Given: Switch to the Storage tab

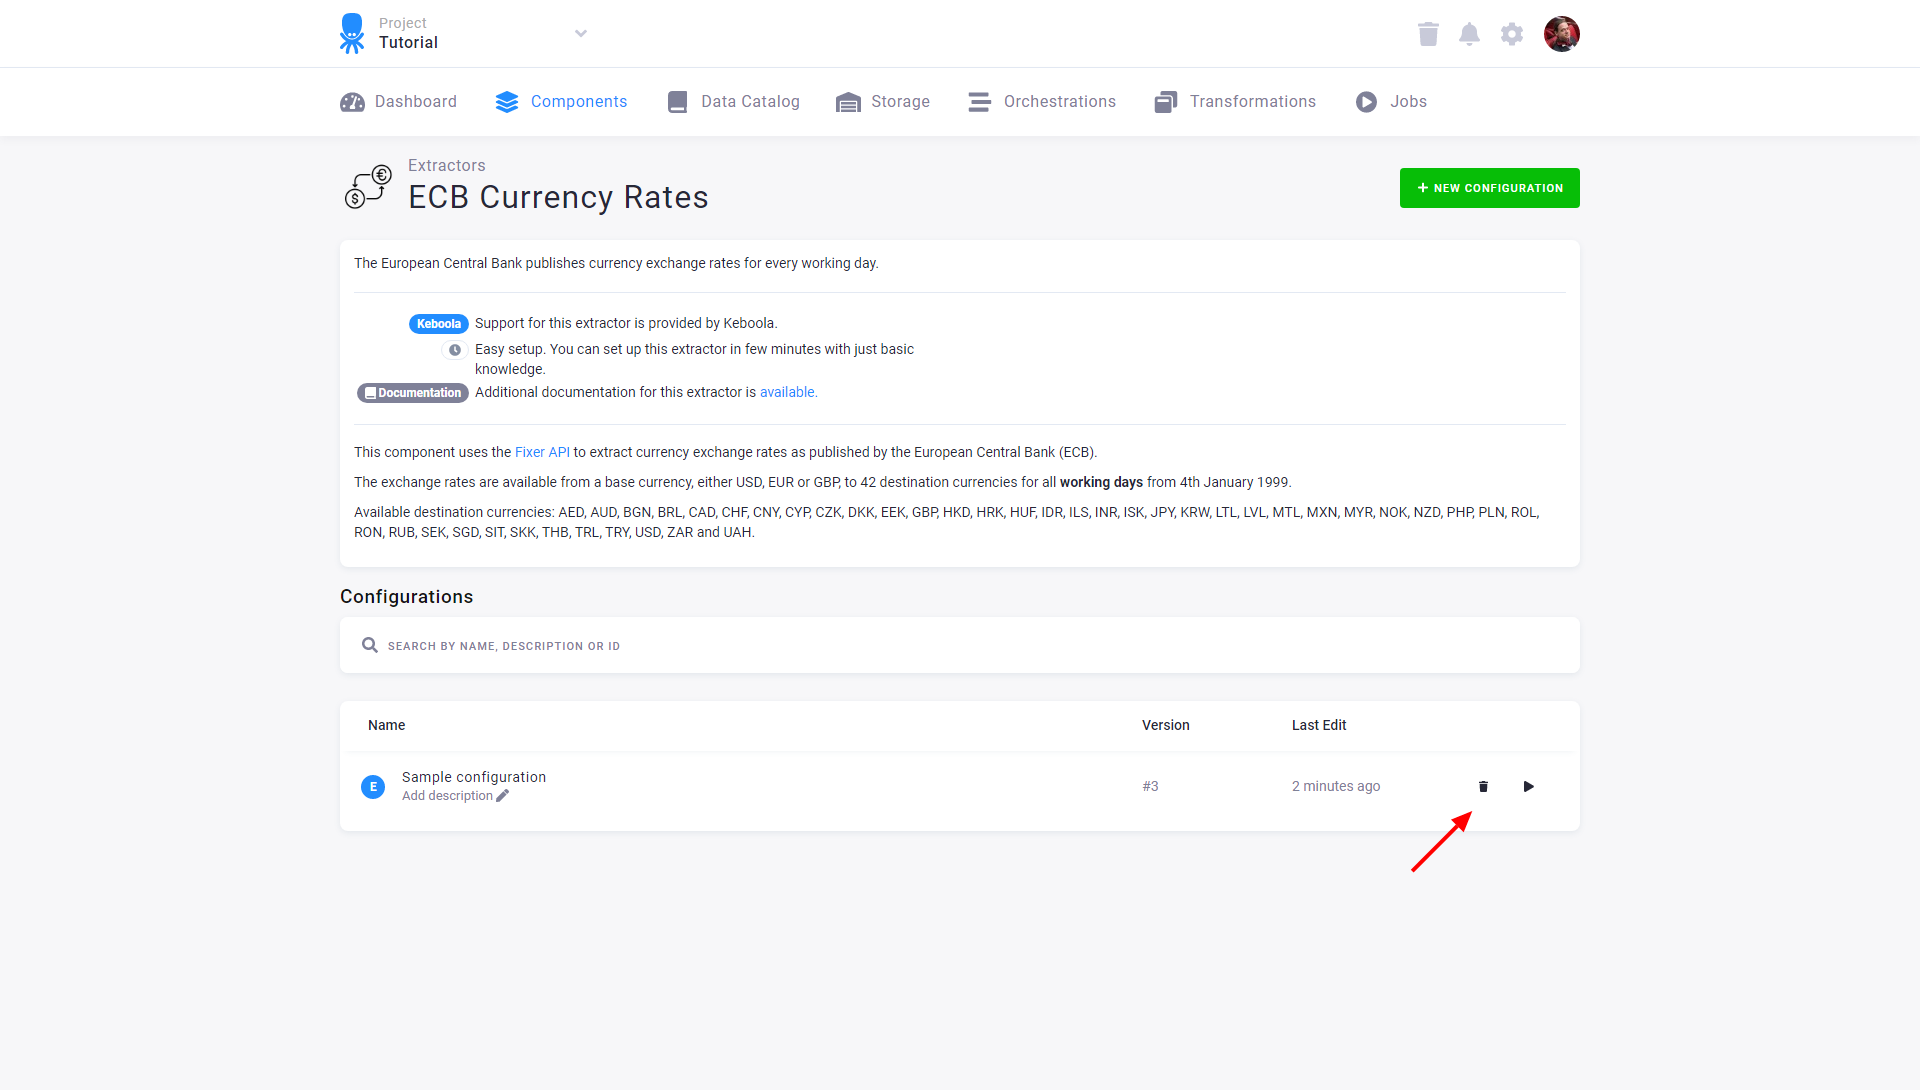Looking at the screenshot, I should [x=883, y=102].
